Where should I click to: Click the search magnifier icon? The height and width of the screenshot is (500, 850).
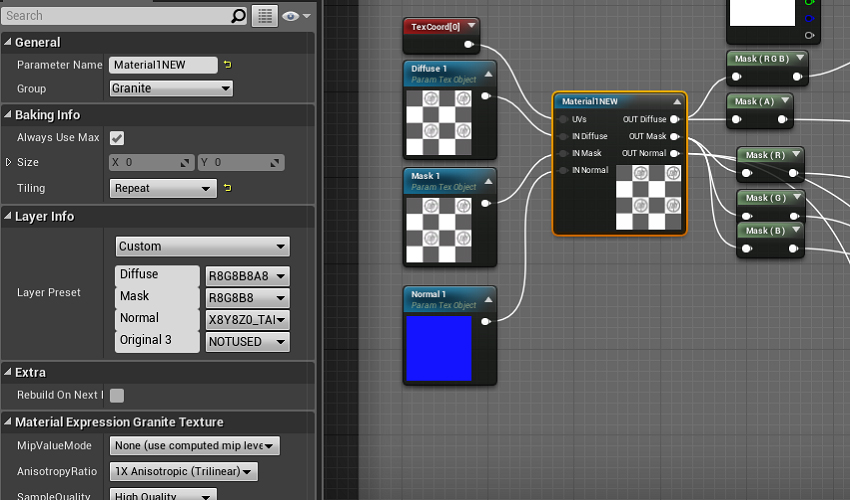[x=238, y=16]
